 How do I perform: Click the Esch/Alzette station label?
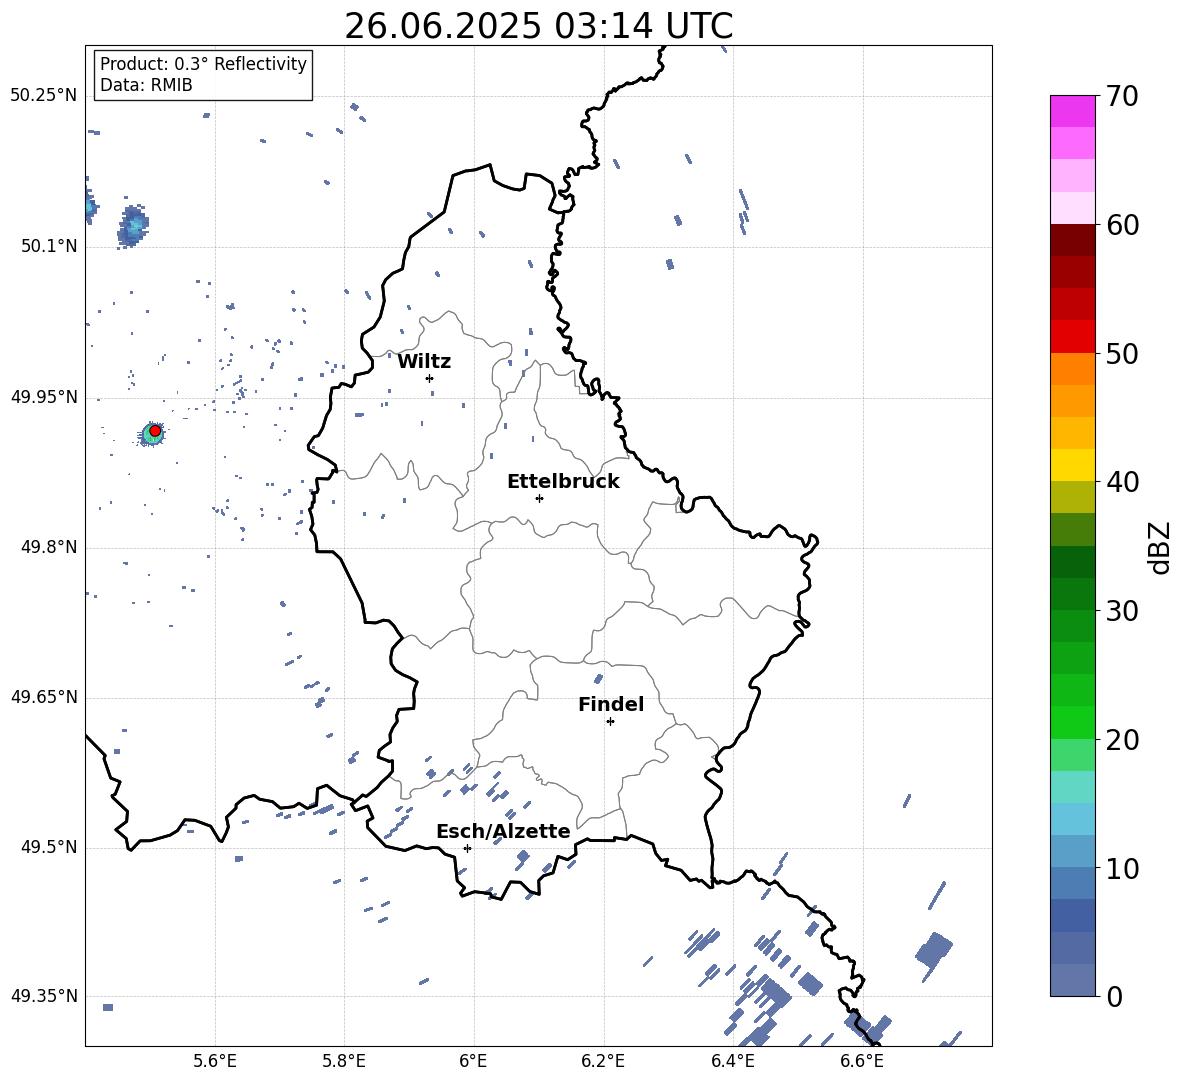503,831
